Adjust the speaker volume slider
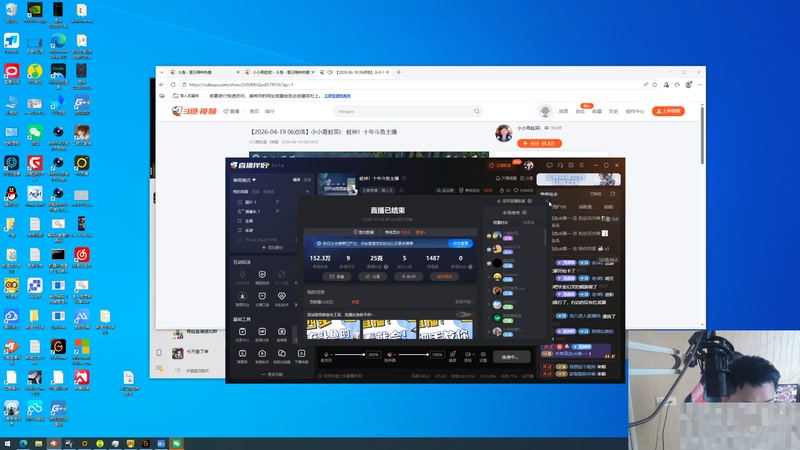 click(x=413, y=355)
